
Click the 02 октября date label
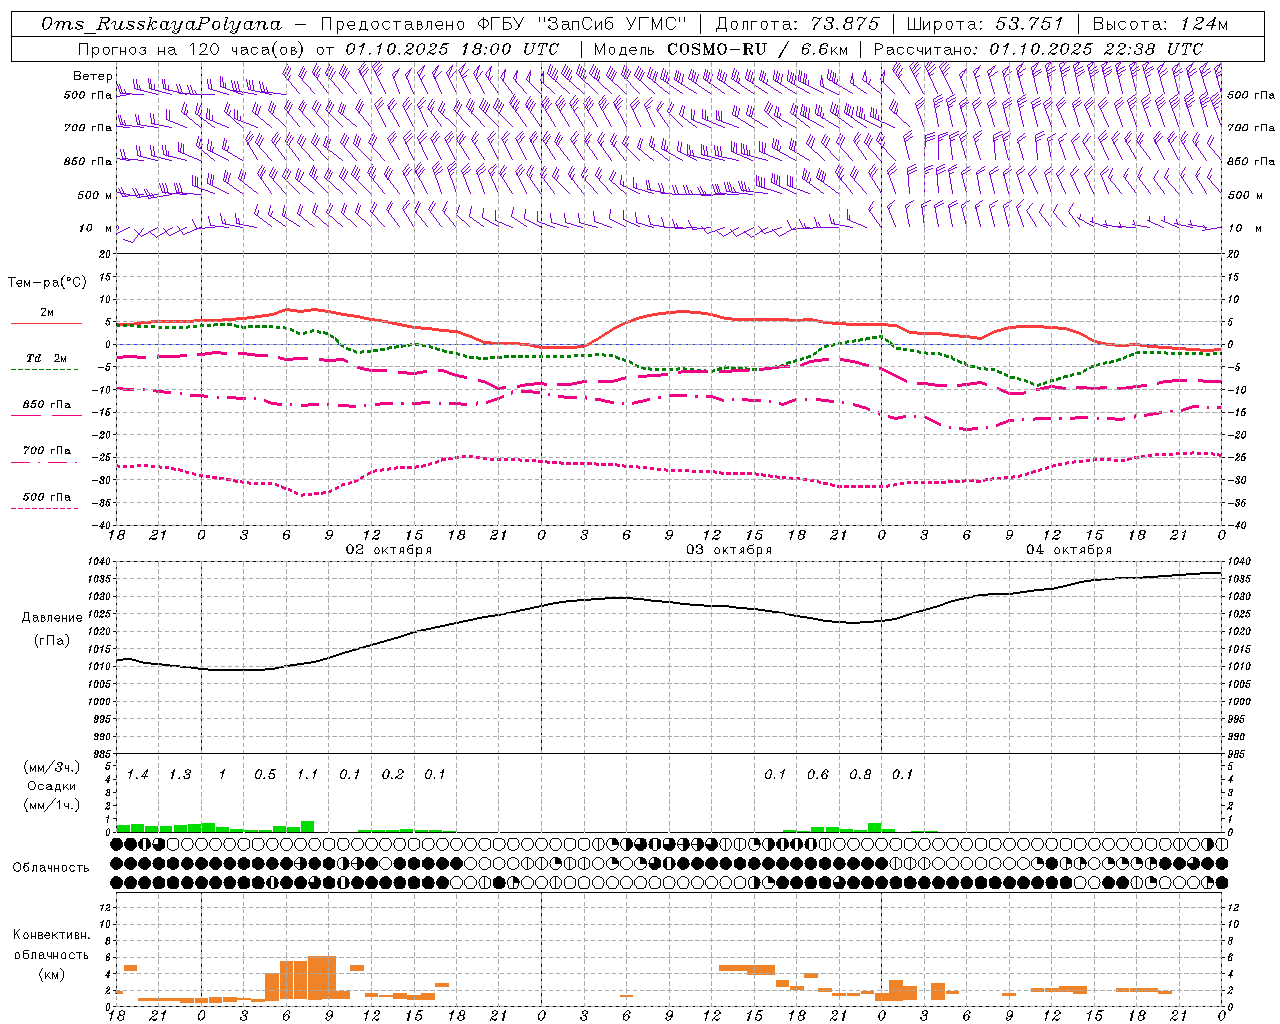pos(389,550)
